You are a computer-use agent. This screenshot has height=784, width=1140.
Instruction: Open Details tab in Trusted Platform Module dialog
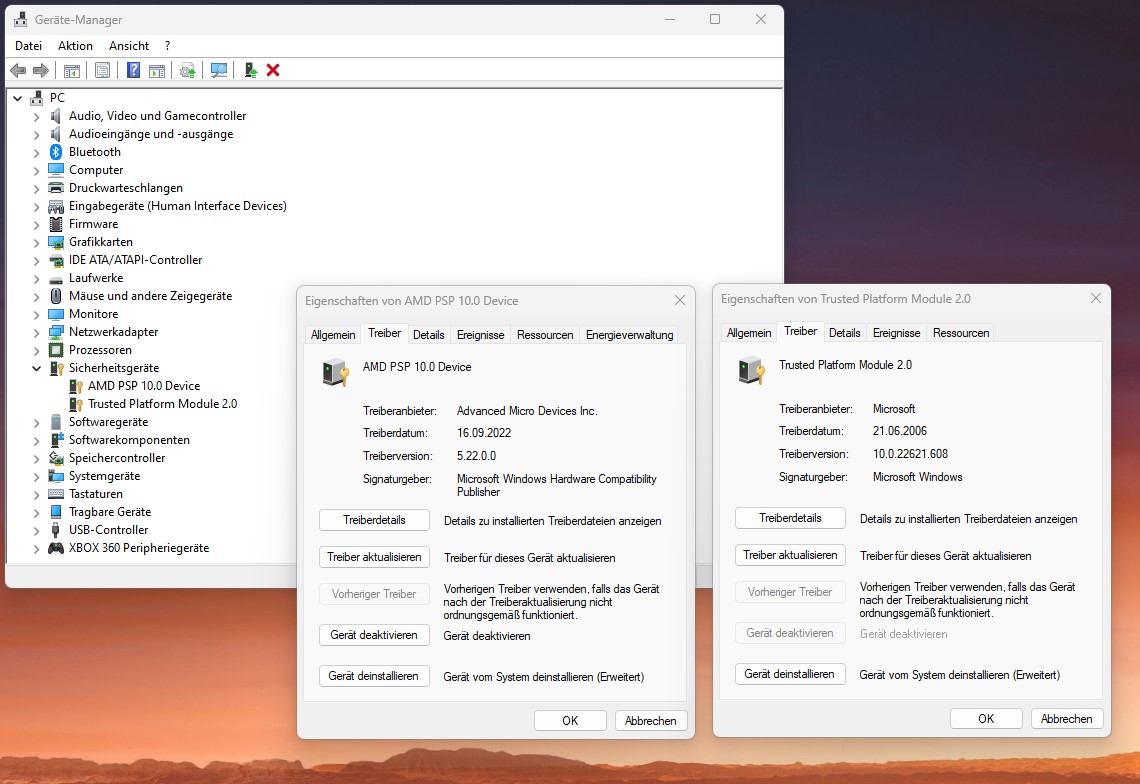pyautogui.click(x=844, y=332)
